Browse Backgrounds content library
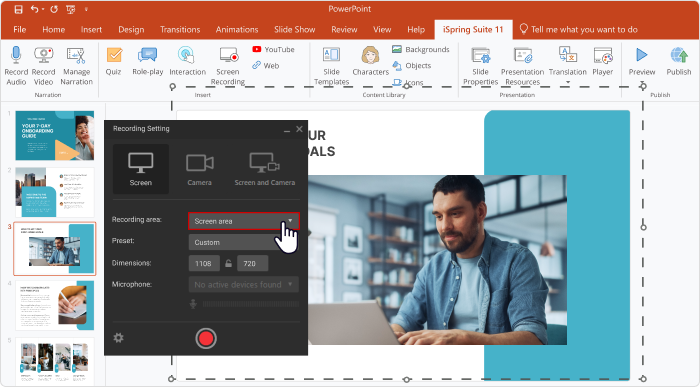700x387 pixels. point(421,50)
